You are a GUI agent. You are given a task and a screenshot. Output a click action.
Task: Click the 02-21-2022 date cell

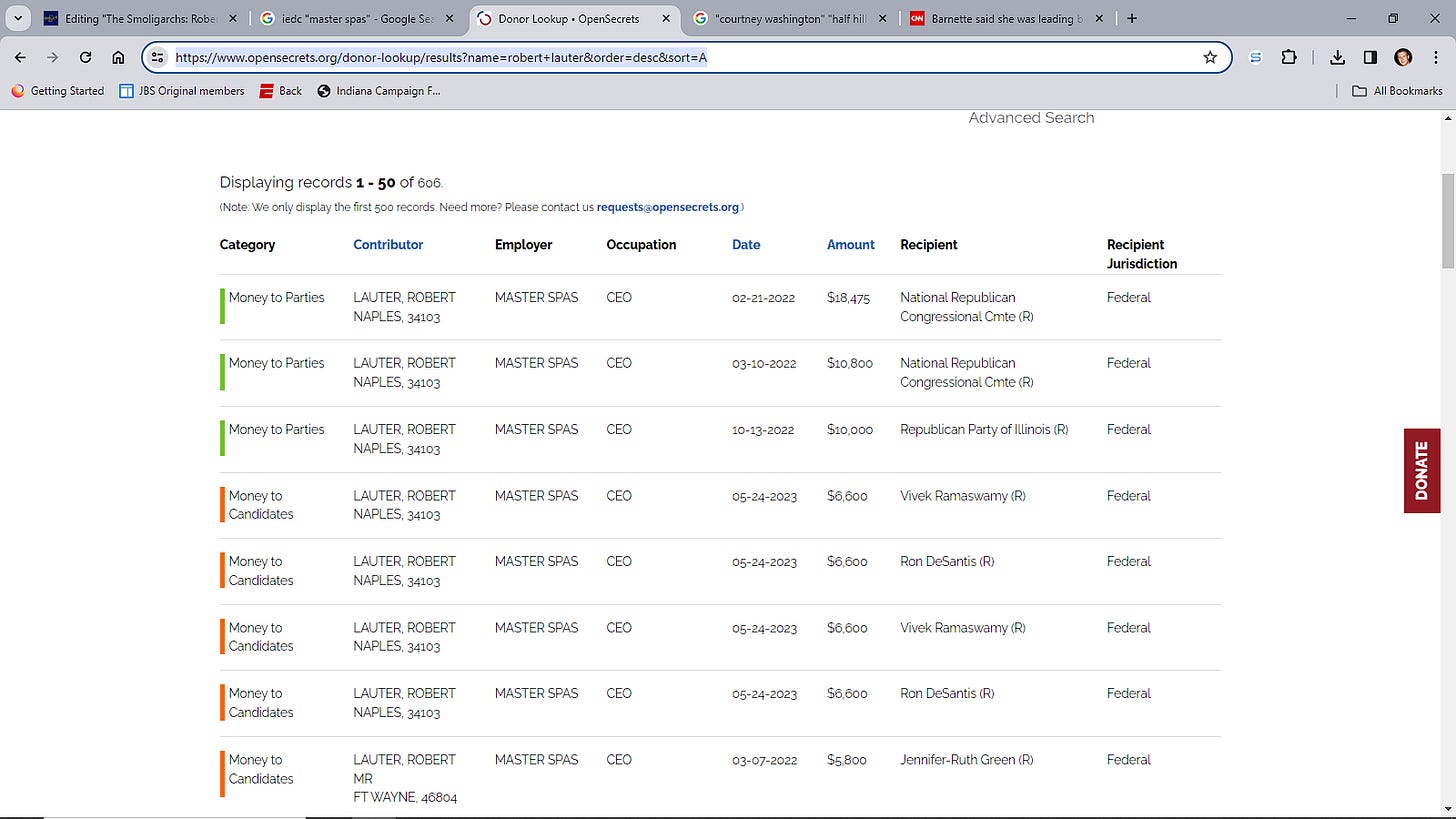(764, 298)
